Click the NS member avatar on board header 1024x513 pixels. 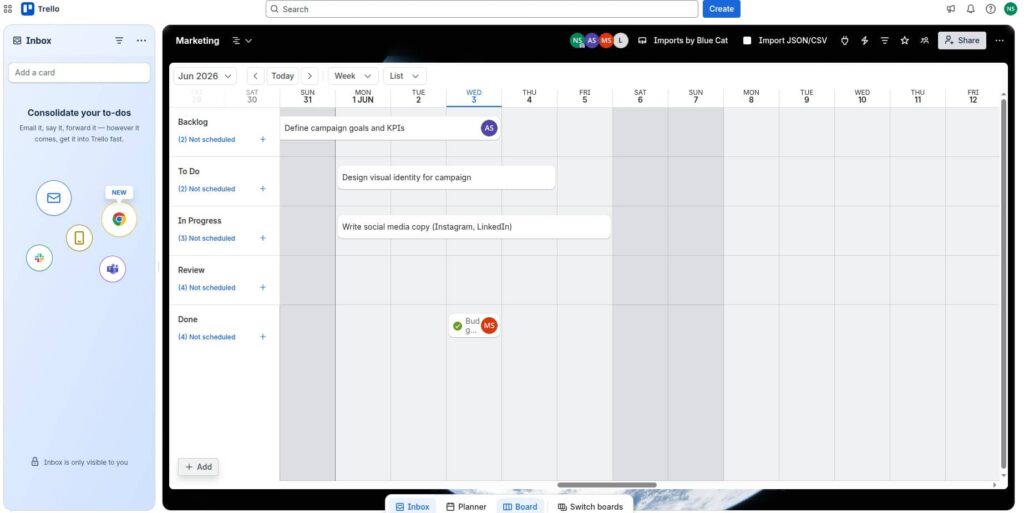577,40
